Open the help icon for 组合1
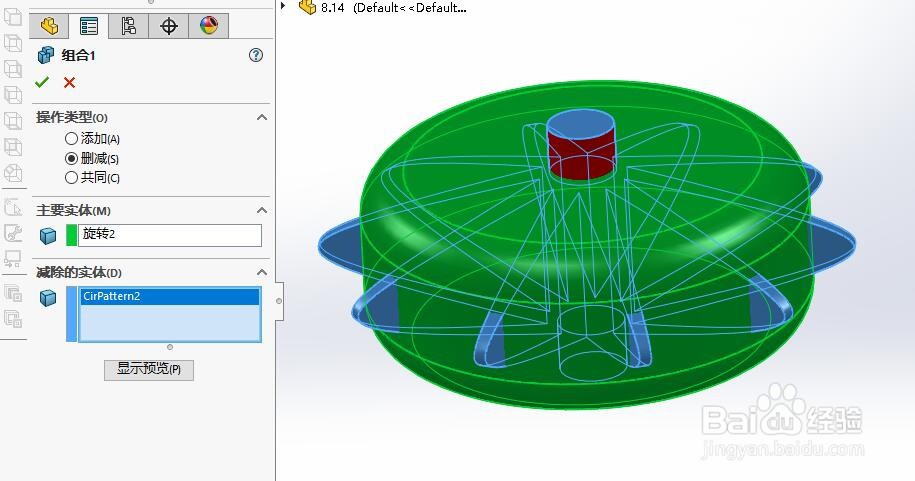This screenshot has width=915, height=481. pyautogui.click(x=256, y=55)
